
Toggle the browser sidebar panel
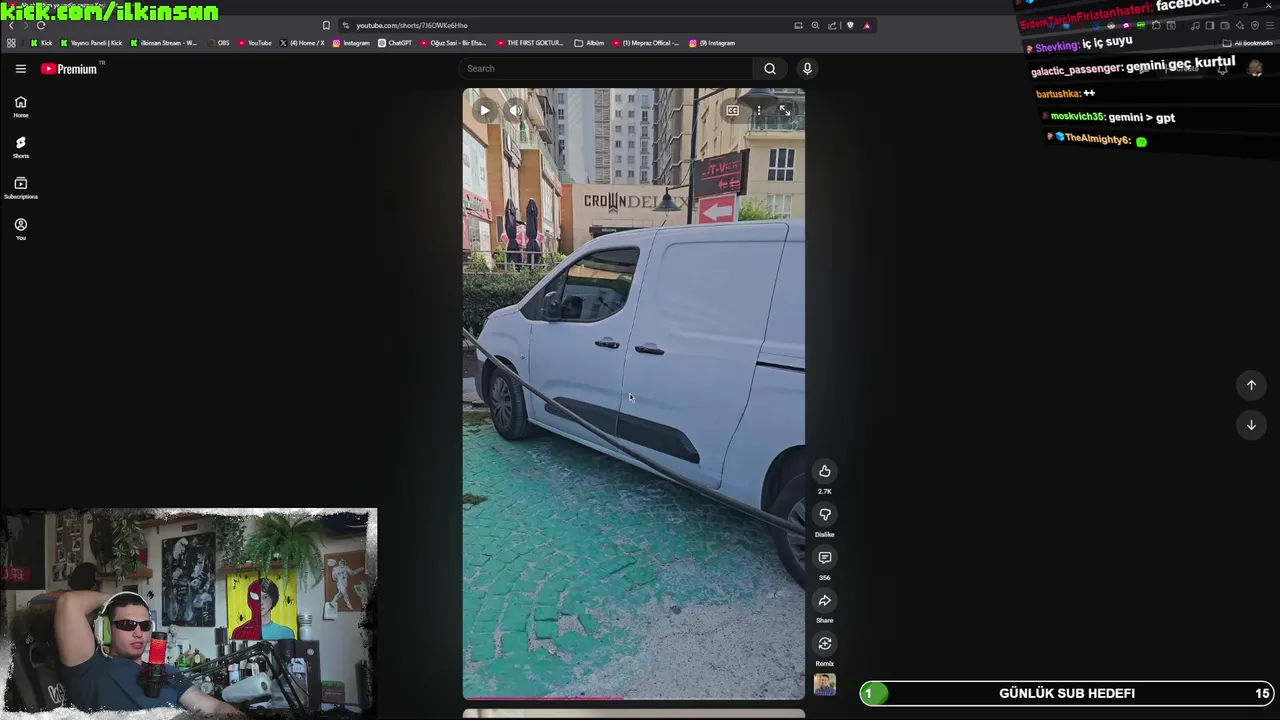1209,25
